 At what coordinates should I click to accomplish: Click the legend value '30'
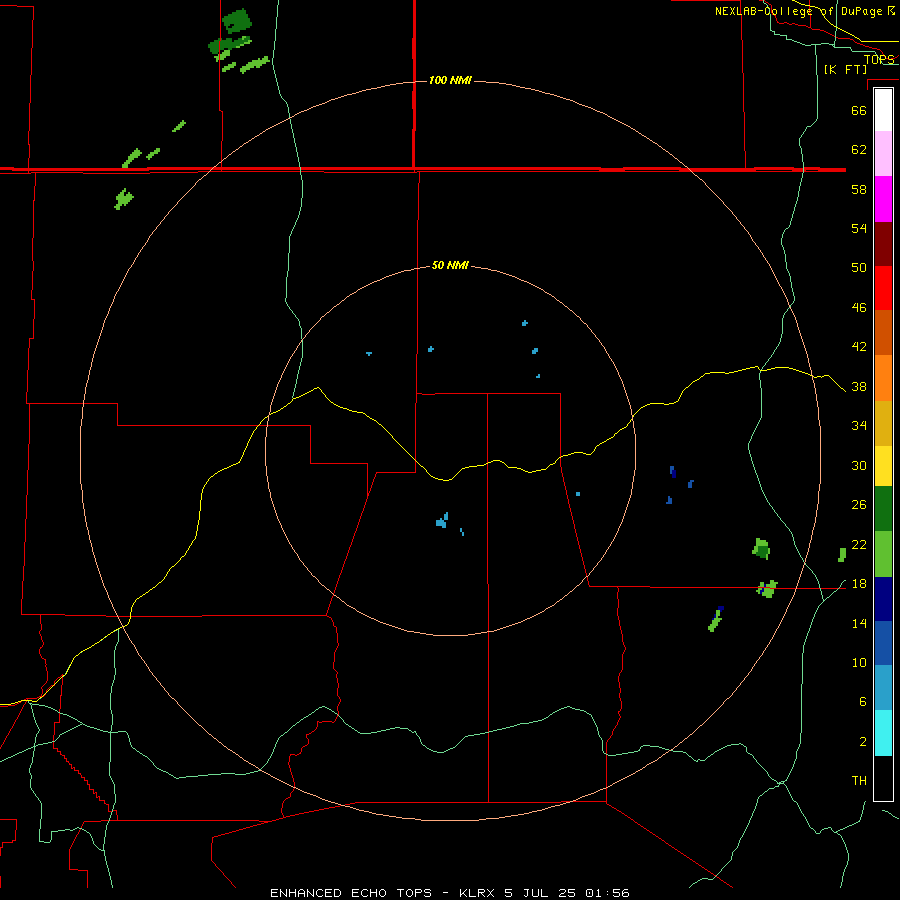pos(859,465)
